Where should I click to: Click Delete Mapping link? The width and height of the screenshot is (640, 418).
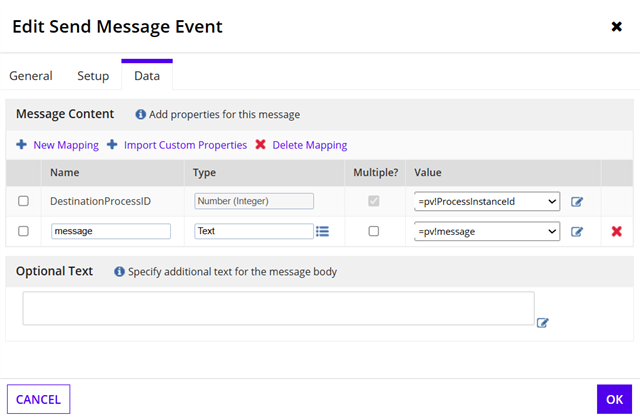click(x=301, y=145)
